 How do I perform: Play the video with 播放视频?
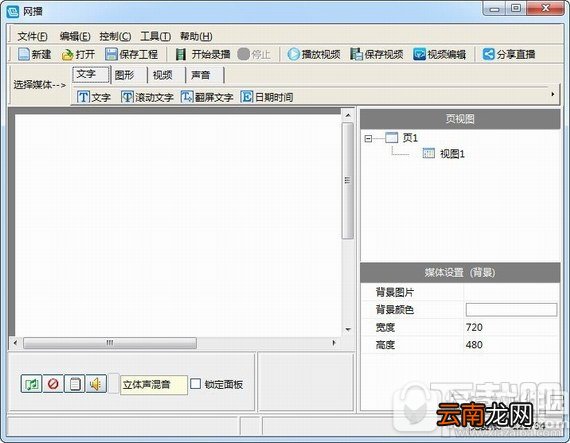tap(314, 55)
